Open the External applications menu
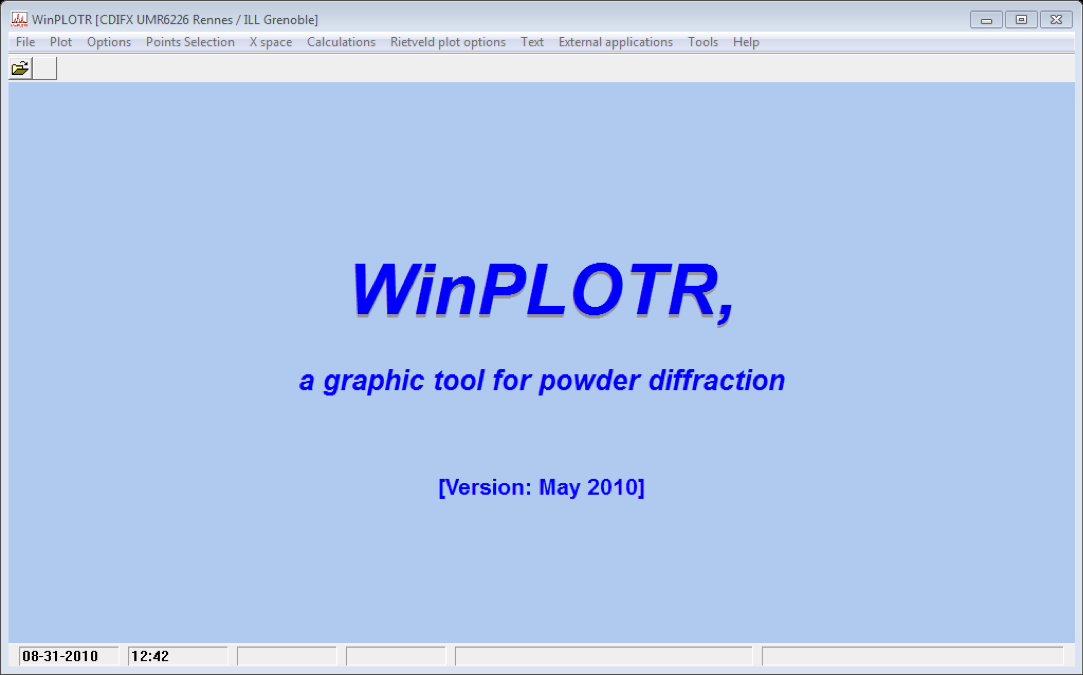Viewport: 1083px width, 675px height. [x=615, y=42]
